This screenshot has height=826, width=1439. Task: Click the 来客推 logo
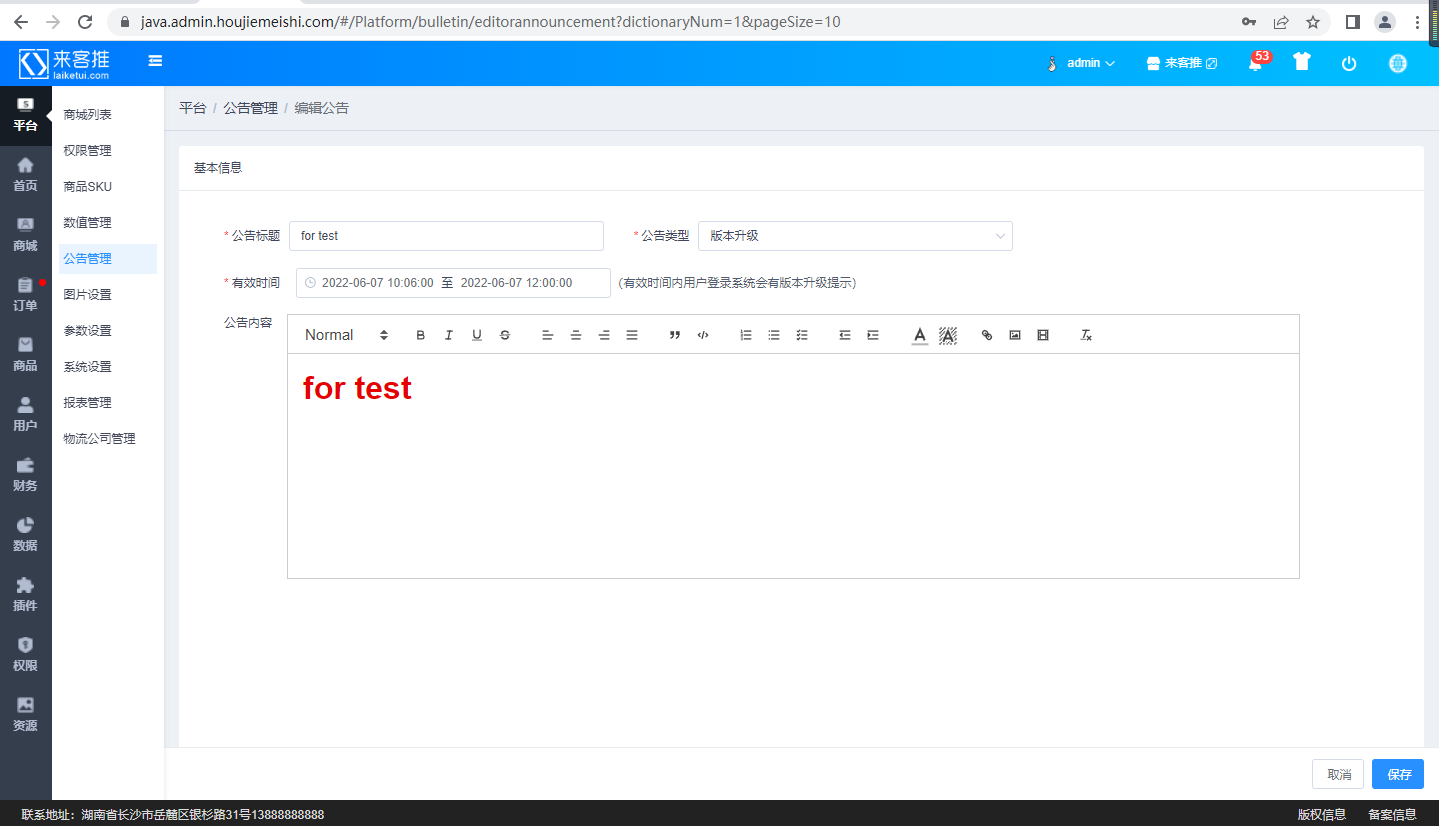coord(65,63)
